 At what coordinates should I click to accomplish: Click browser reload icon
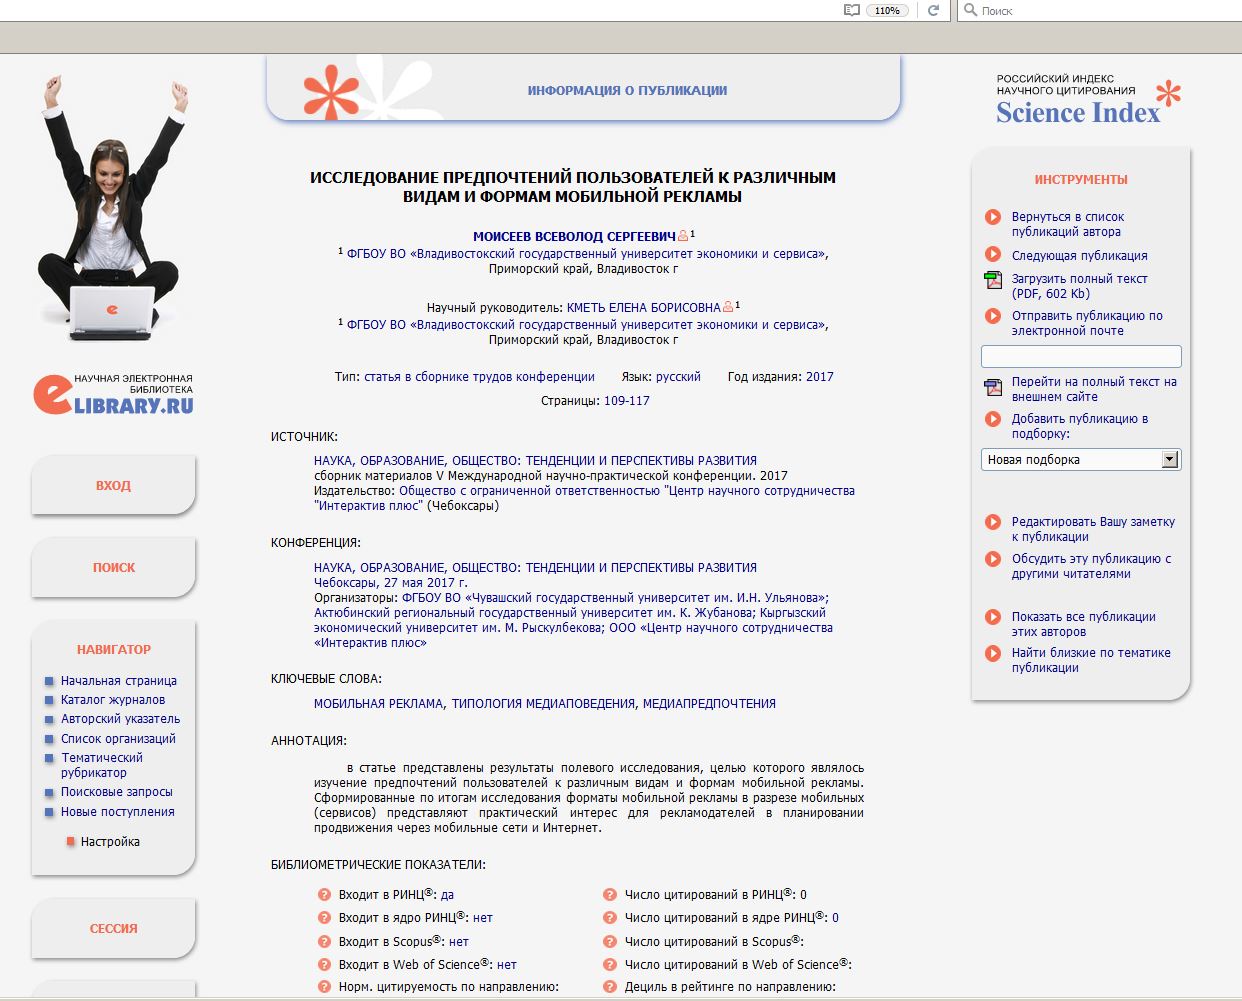(x=933, y=10)
